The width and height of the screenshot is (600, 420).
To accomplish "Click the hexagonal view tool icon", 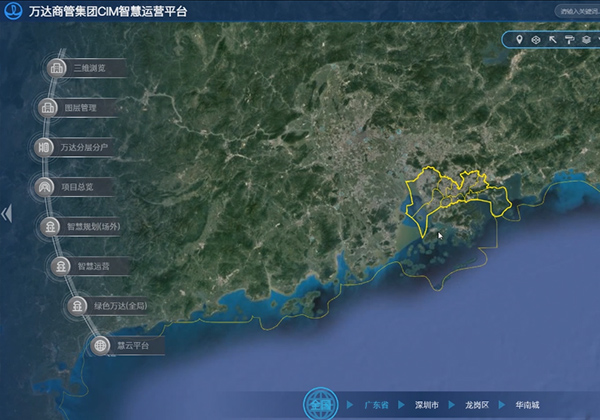I will tap(536, 40).
